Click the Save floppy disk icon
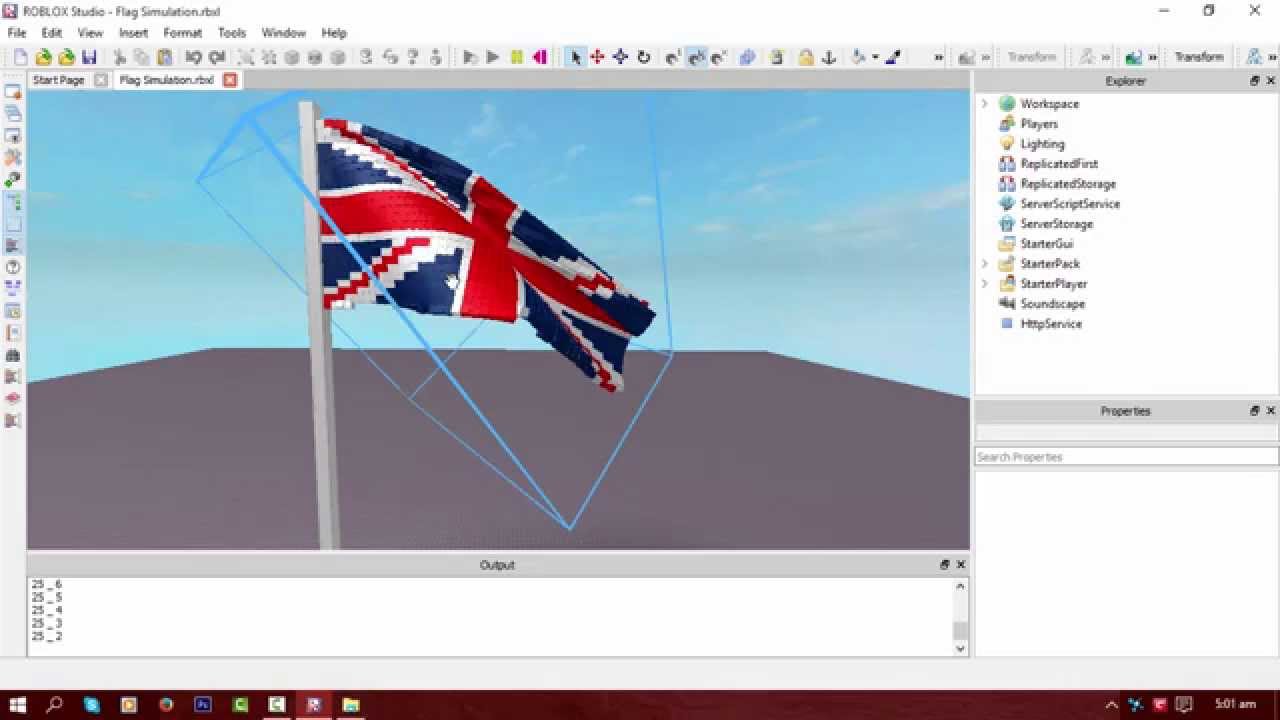This screenshot has width=1280, height=720. click(x=89, y=57)
